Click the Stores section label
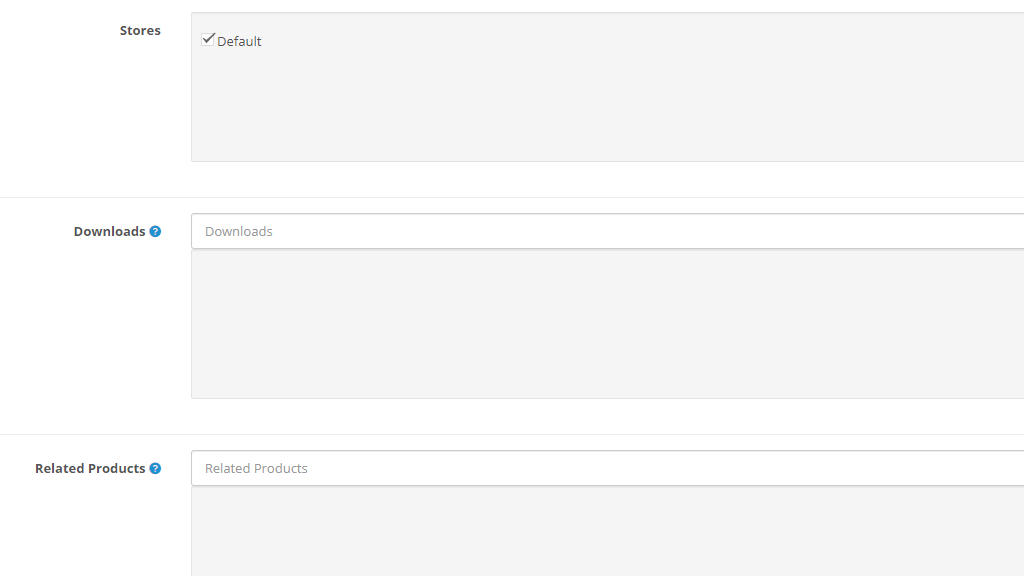Viewport: 1024px width, 576px height. click(x=140, y=30)
